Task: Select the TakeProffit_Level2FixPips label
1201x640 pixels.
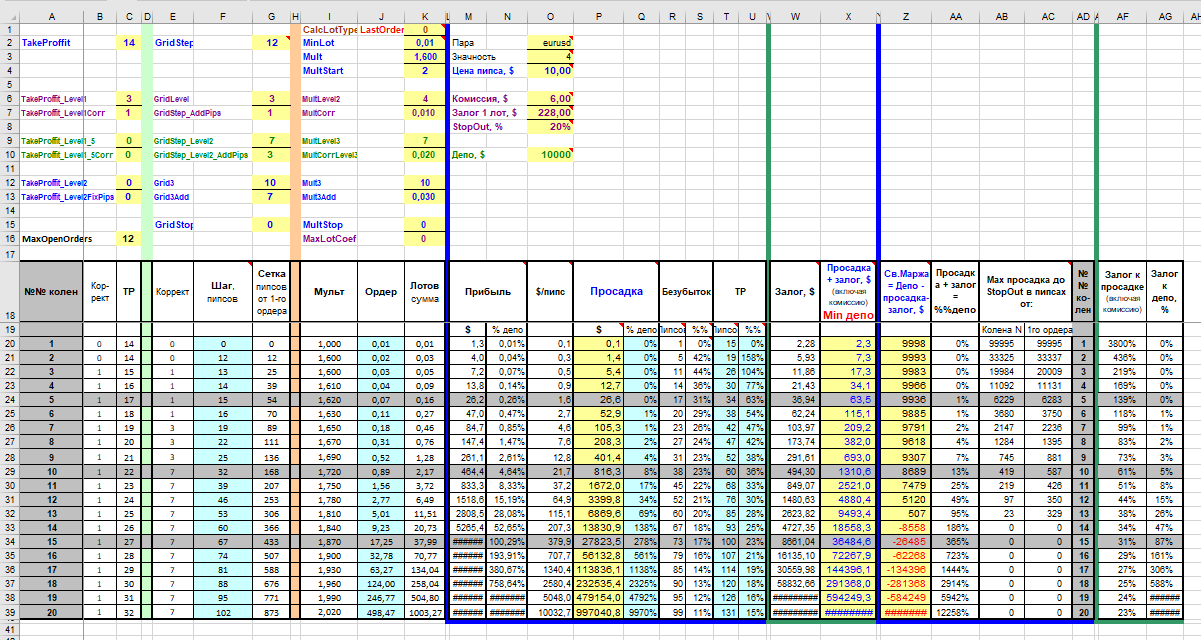Action: click(x=68, y=197)
